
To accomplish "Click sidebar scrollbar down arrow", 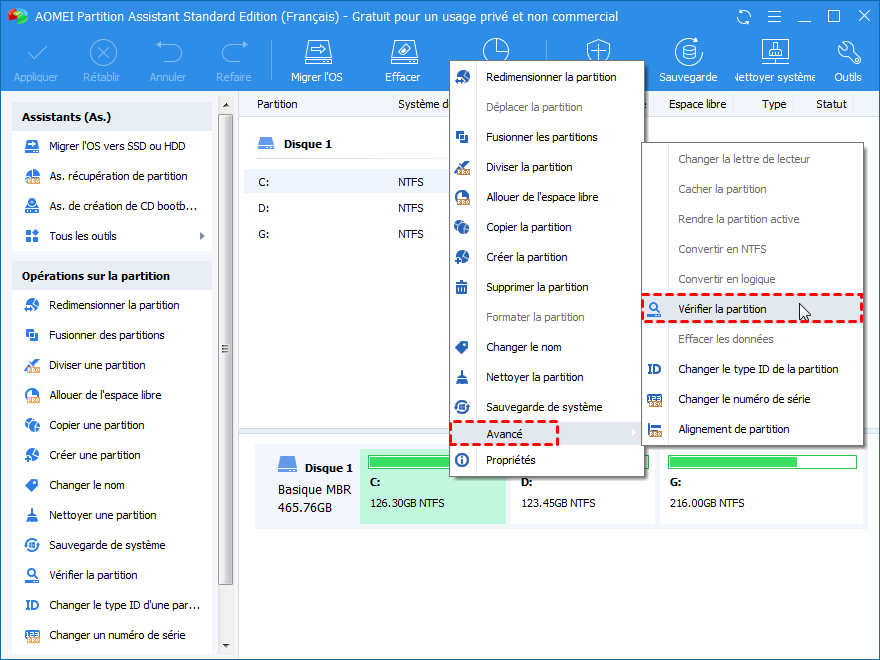I will coord(226,645).
